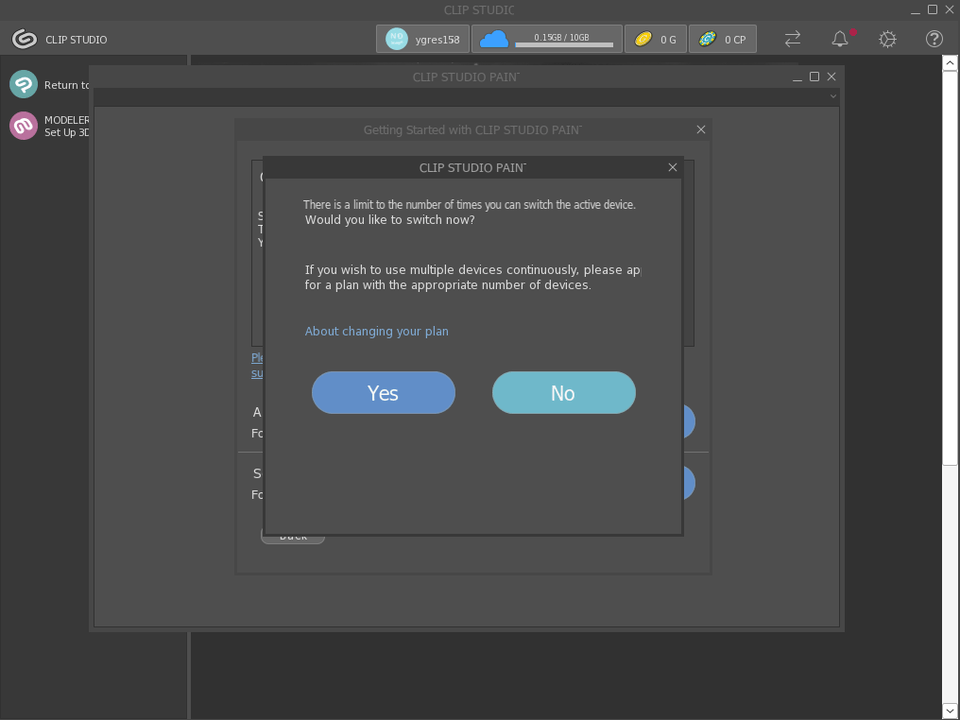This screenshot has height=720, width=960.
Task: Close the device switch confirmation dialog
Action: click(672, 167)
